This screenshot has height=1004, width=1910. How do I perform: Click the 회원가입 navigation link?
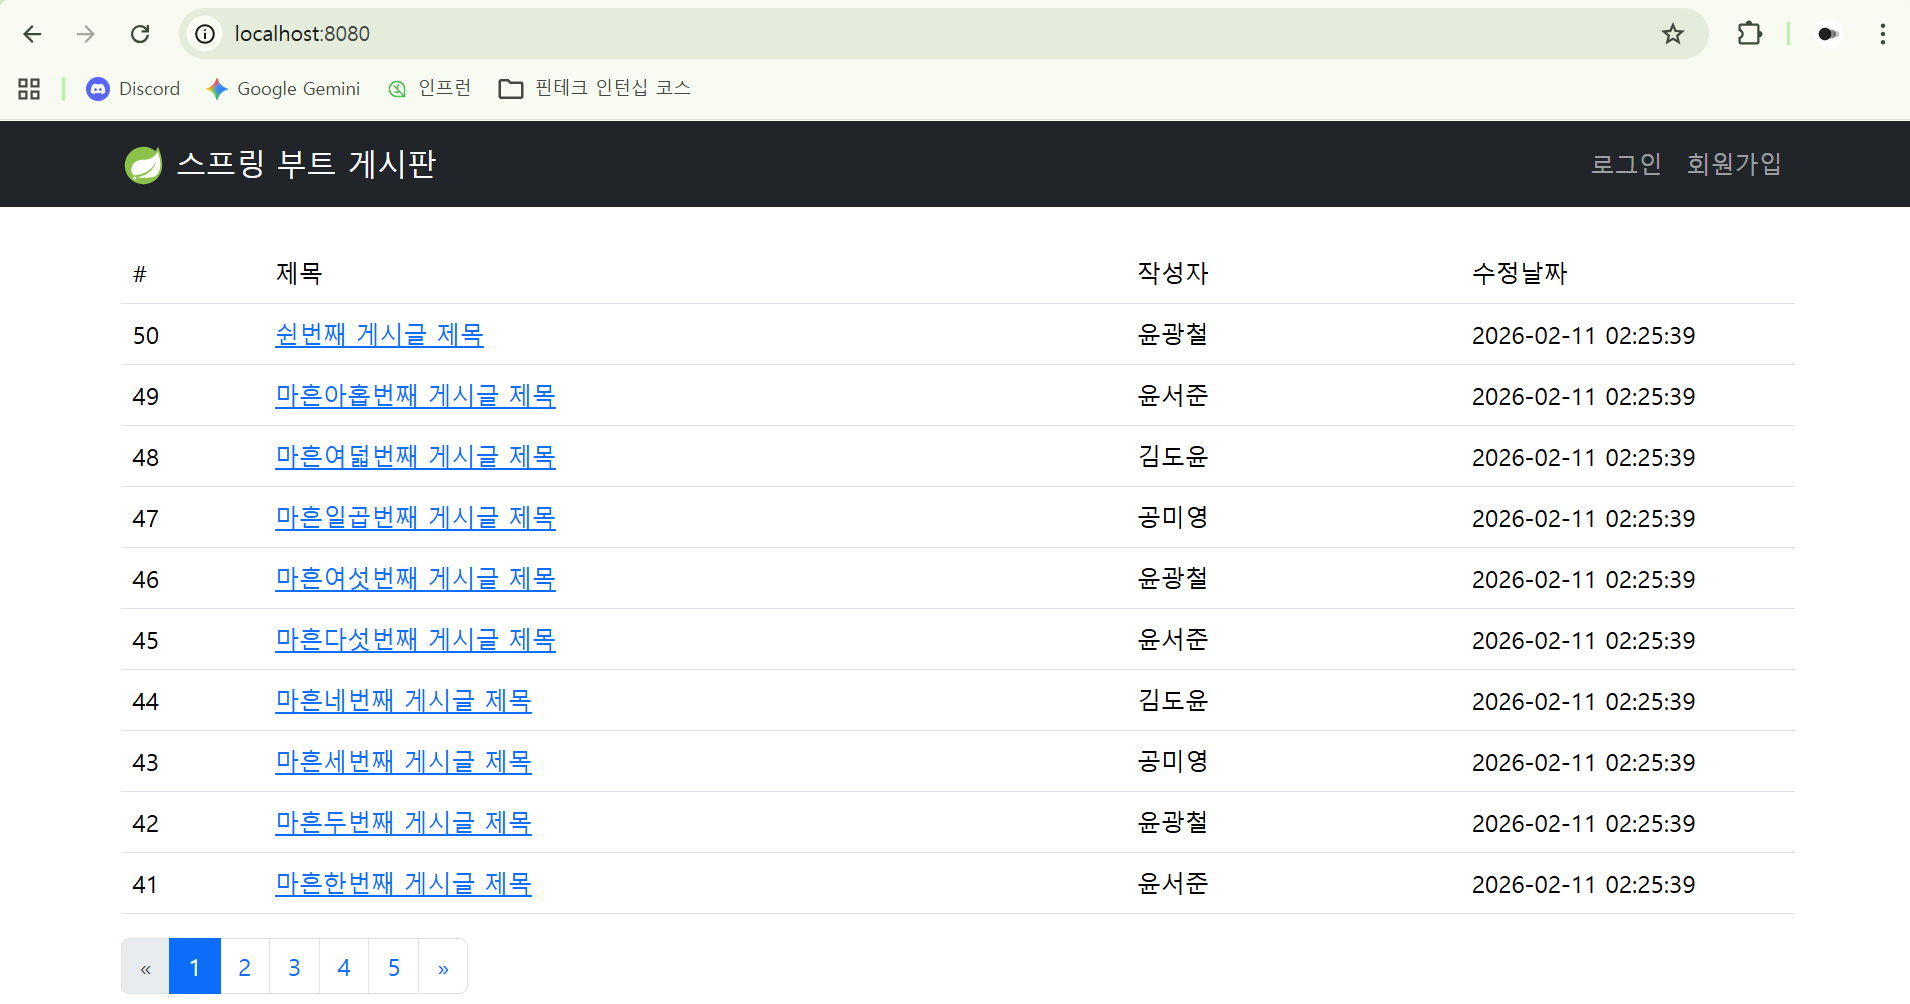(1733, 164)
